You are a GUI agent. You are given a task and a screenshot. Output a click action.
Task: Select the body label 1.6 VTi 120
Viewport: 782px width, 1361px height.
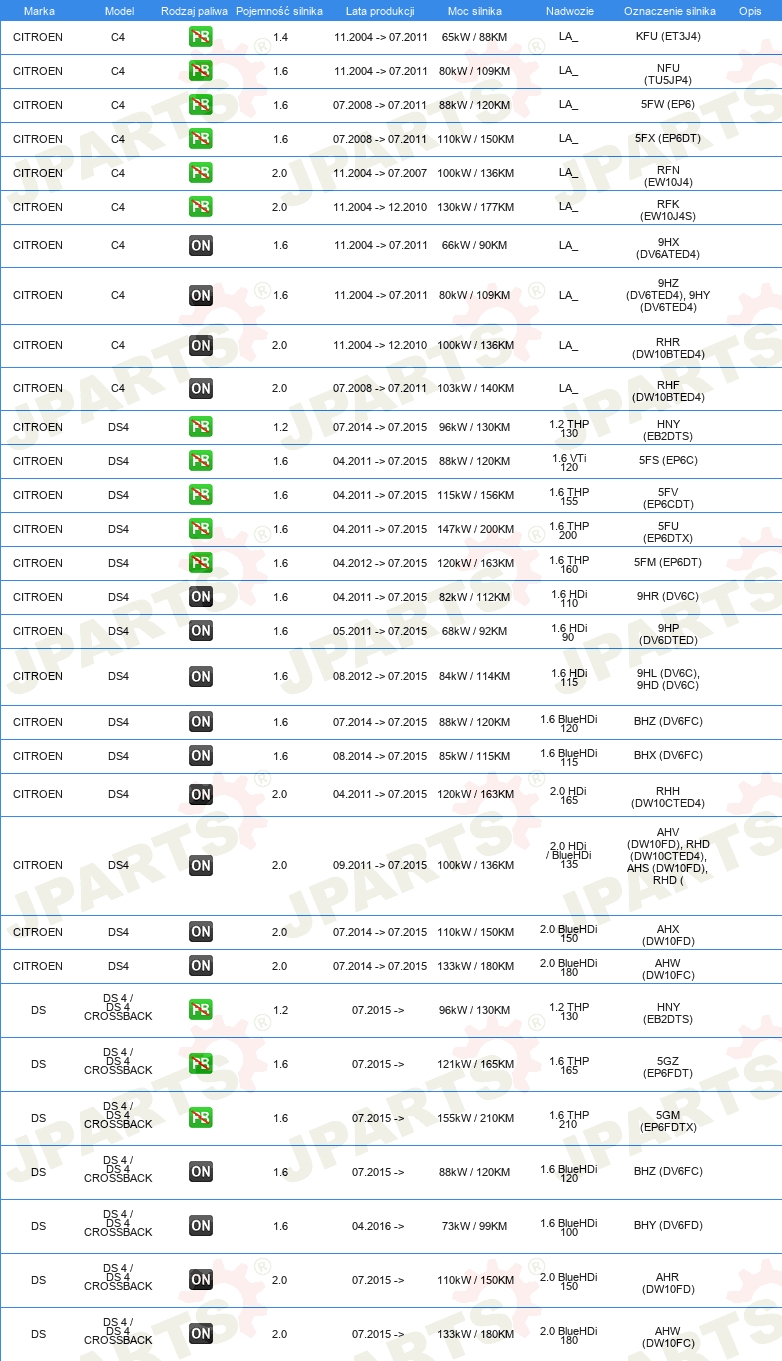point(569,461)
